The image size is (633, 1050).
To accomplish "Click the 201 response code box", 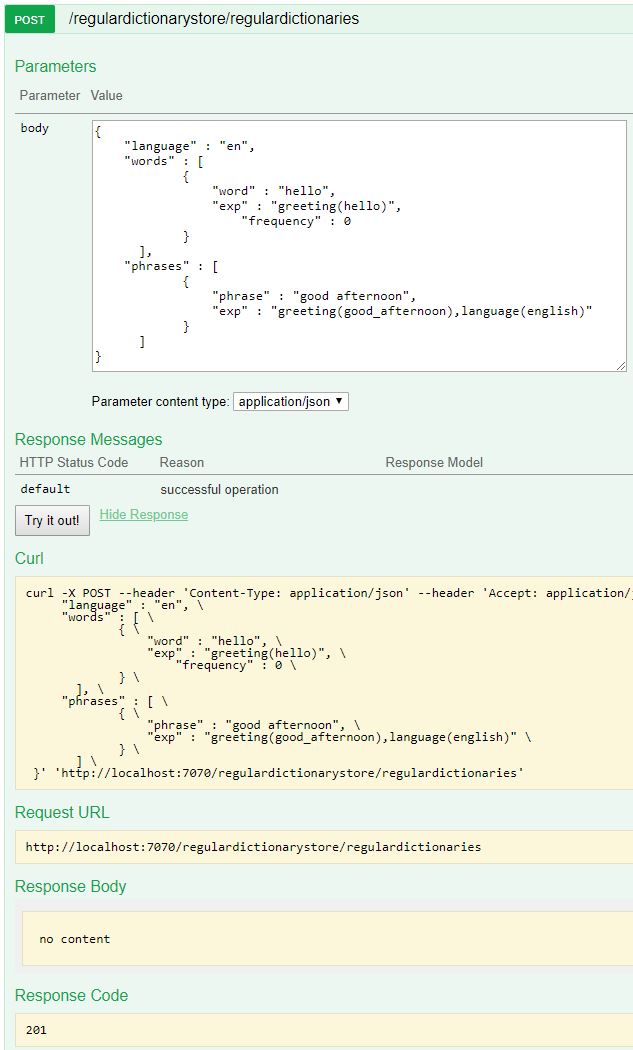I will coord(325,1030).
